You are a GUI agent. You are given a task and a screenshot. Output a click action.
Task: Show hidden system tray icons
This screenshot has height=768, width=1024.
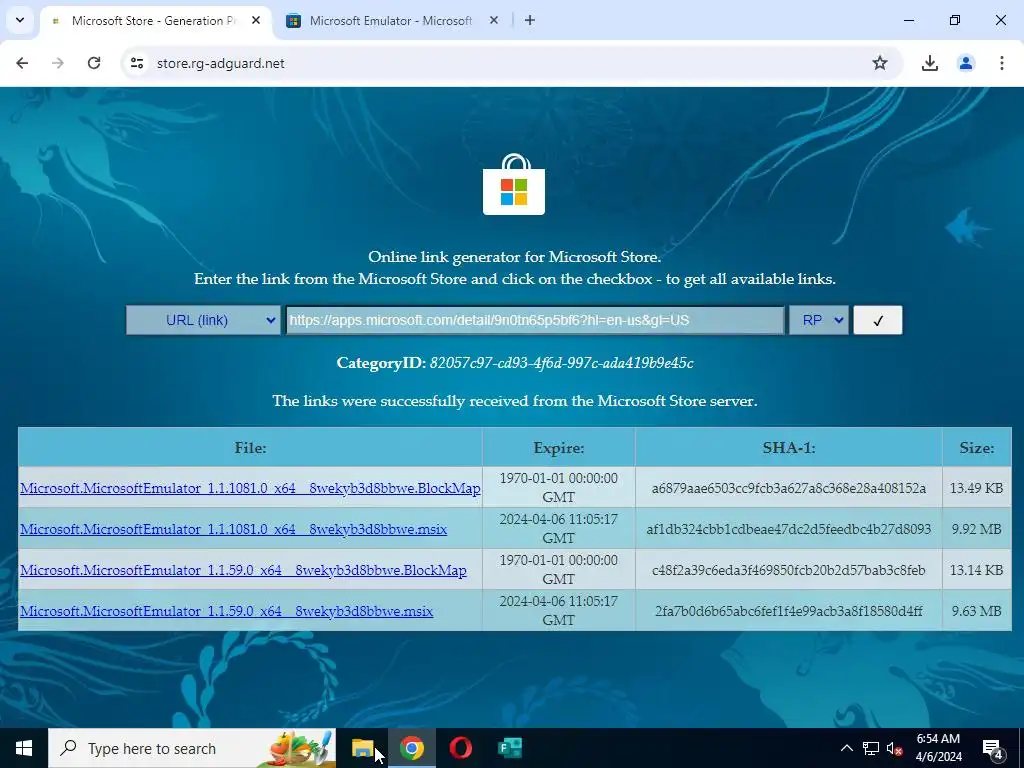click(846, 748)
